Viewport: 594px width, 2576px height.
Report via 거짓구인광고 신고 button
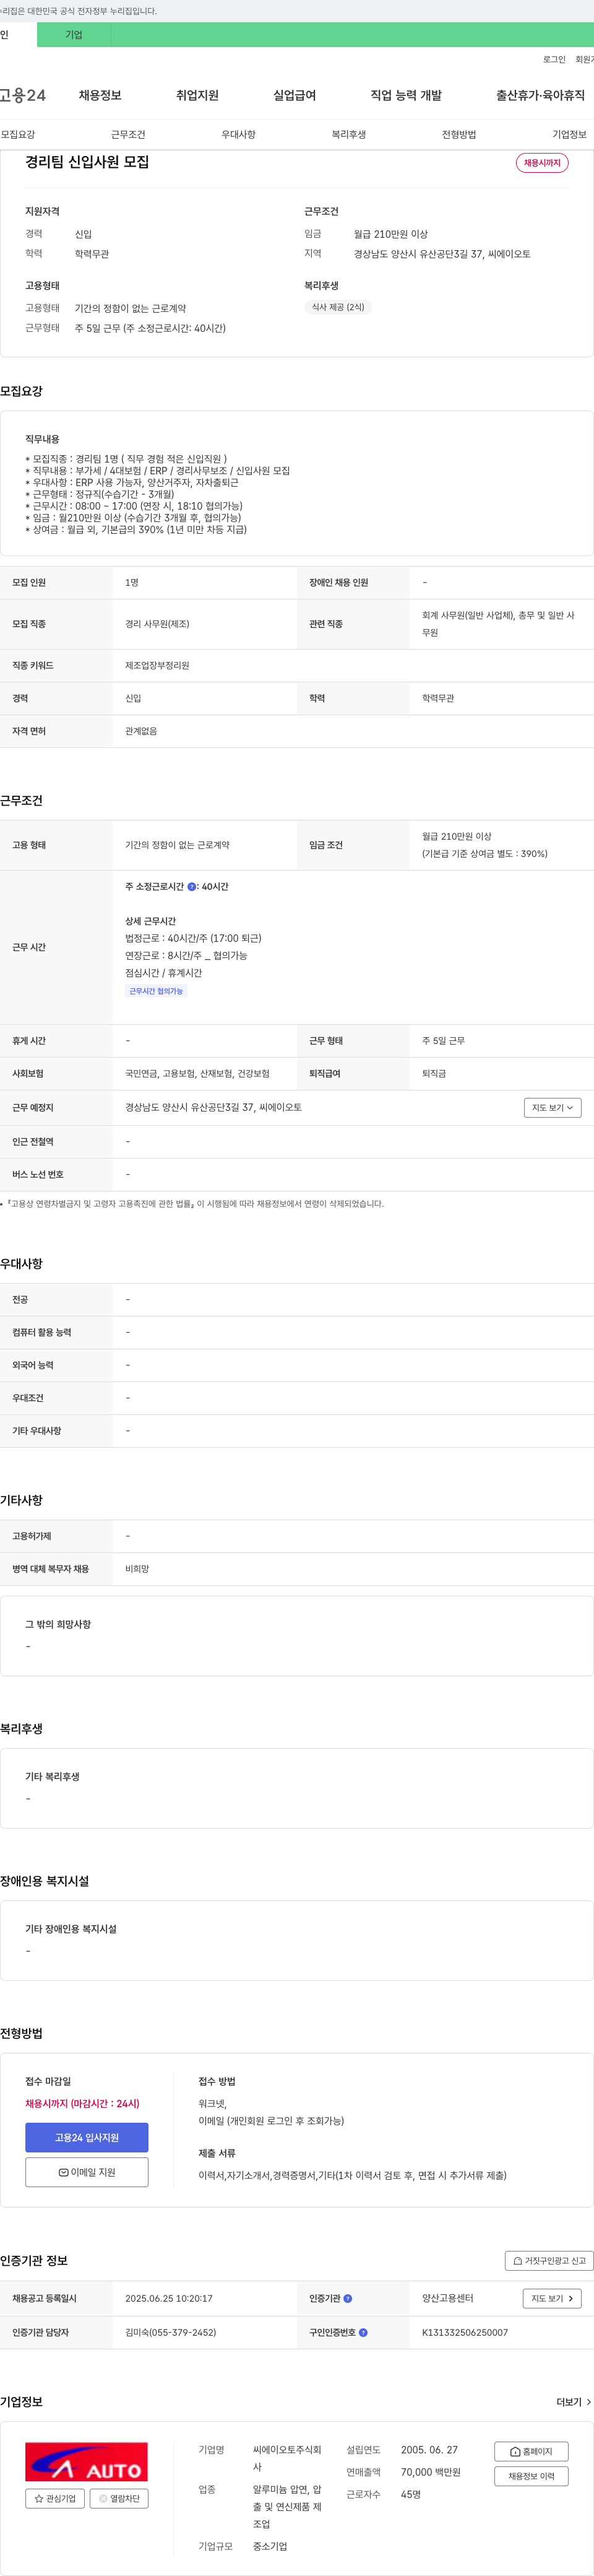point(549,2261)
